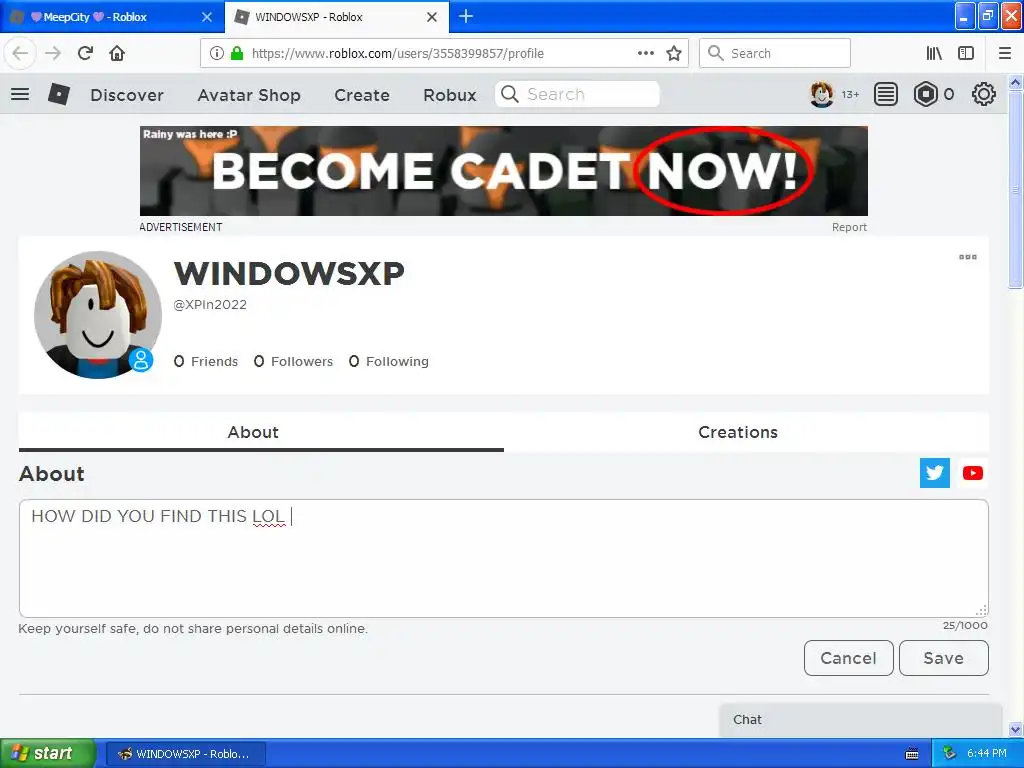Click the browser Back arrow
Viewport: 1024px width, 768px height.
pyautogui.click(x=20, y=53)
